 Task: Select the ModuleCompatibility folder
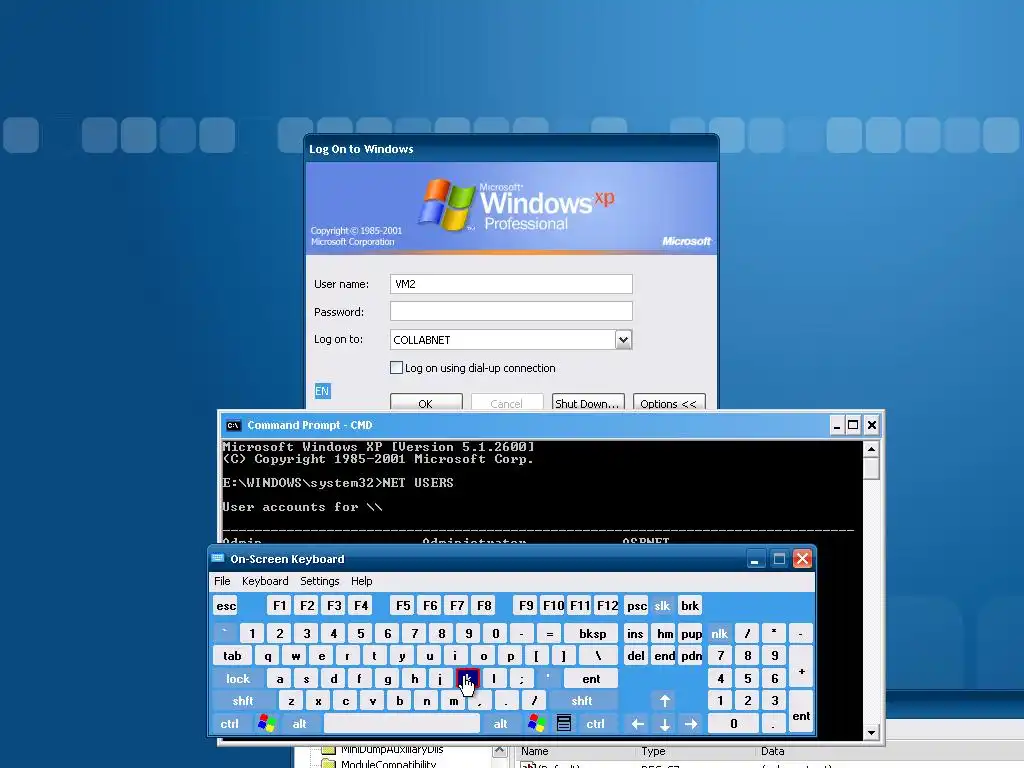point(388,763)
